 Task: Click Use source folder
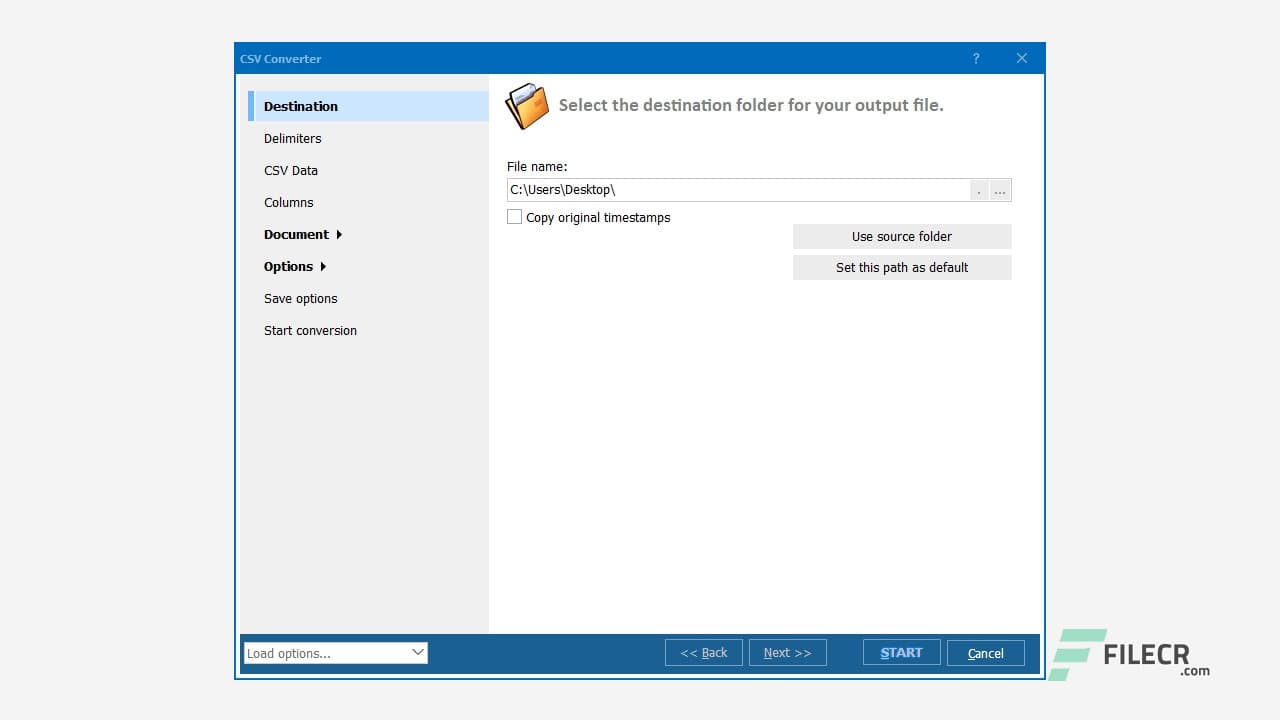[901, 236]
